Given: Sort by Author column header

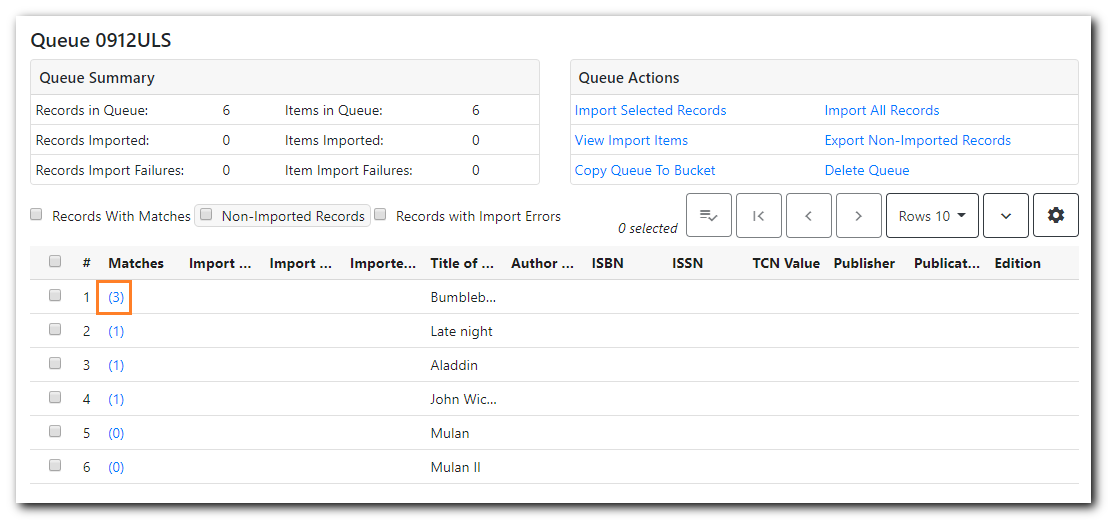Looking at the screenshot, I should [543, 263].
